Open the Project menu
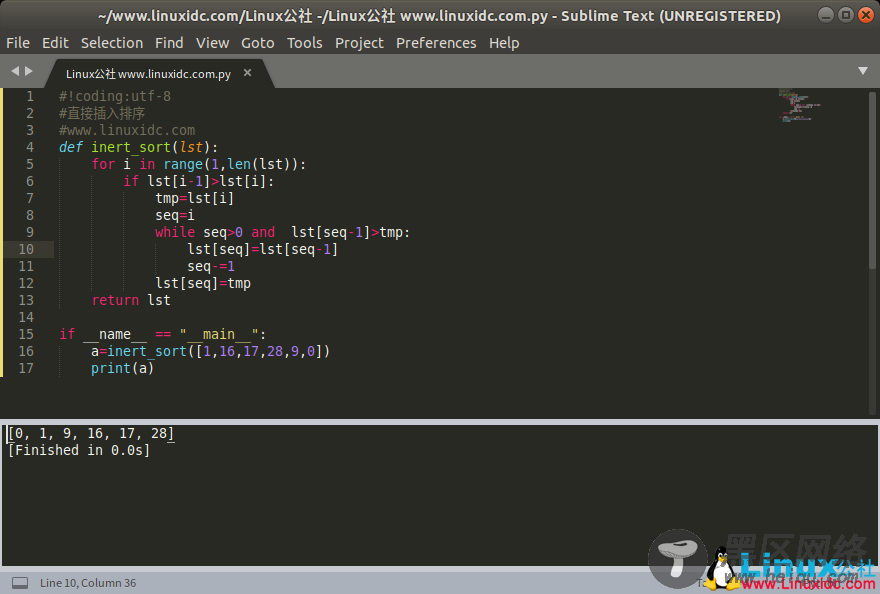 pos(359,43)
